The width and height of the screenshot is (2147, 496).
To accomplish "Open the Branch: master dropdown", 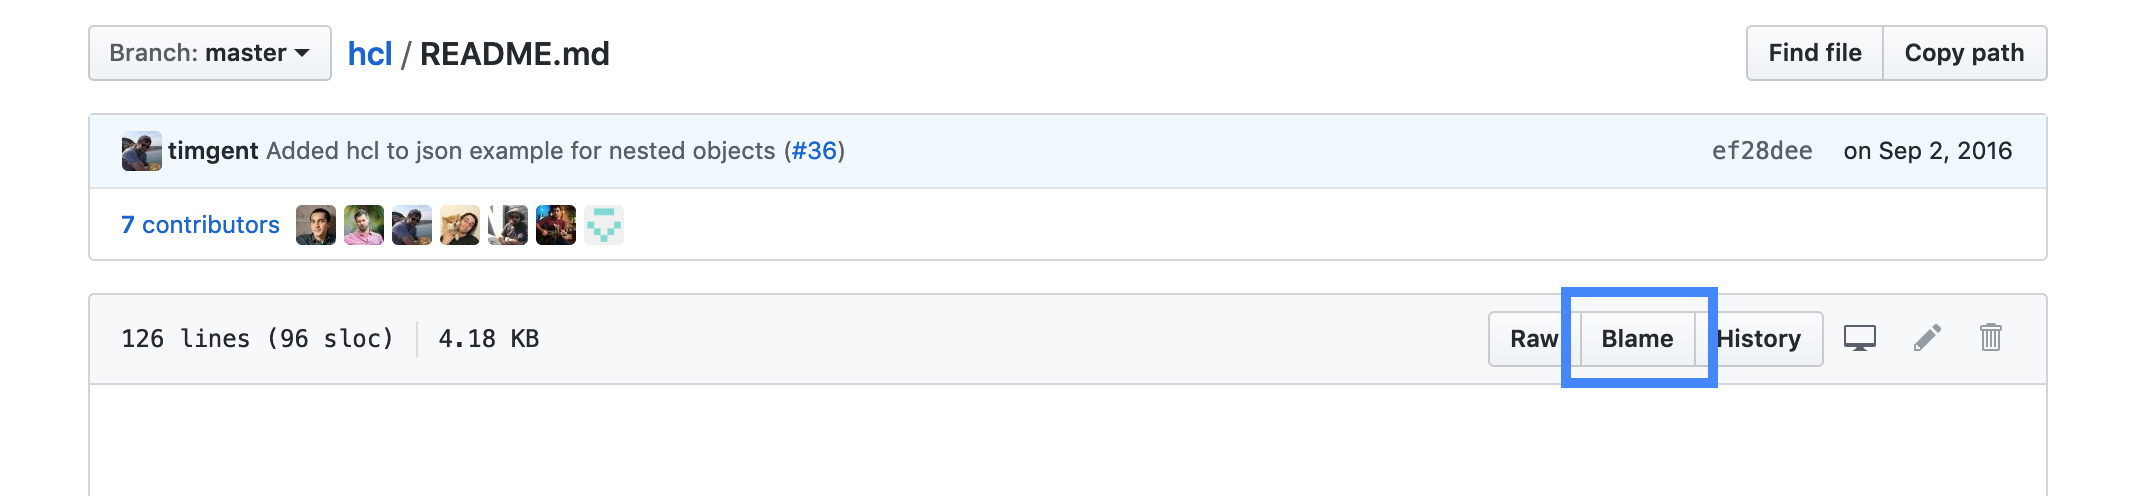I will click(209, 53).
